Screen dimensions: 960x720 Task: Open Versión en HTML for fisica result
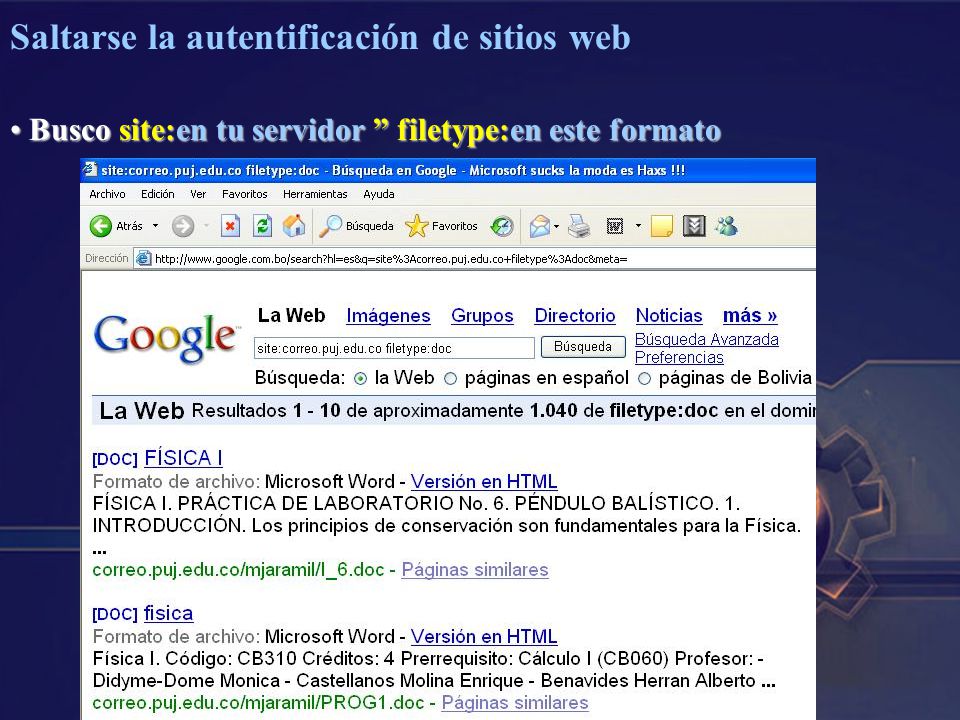[x=484, y=637]
